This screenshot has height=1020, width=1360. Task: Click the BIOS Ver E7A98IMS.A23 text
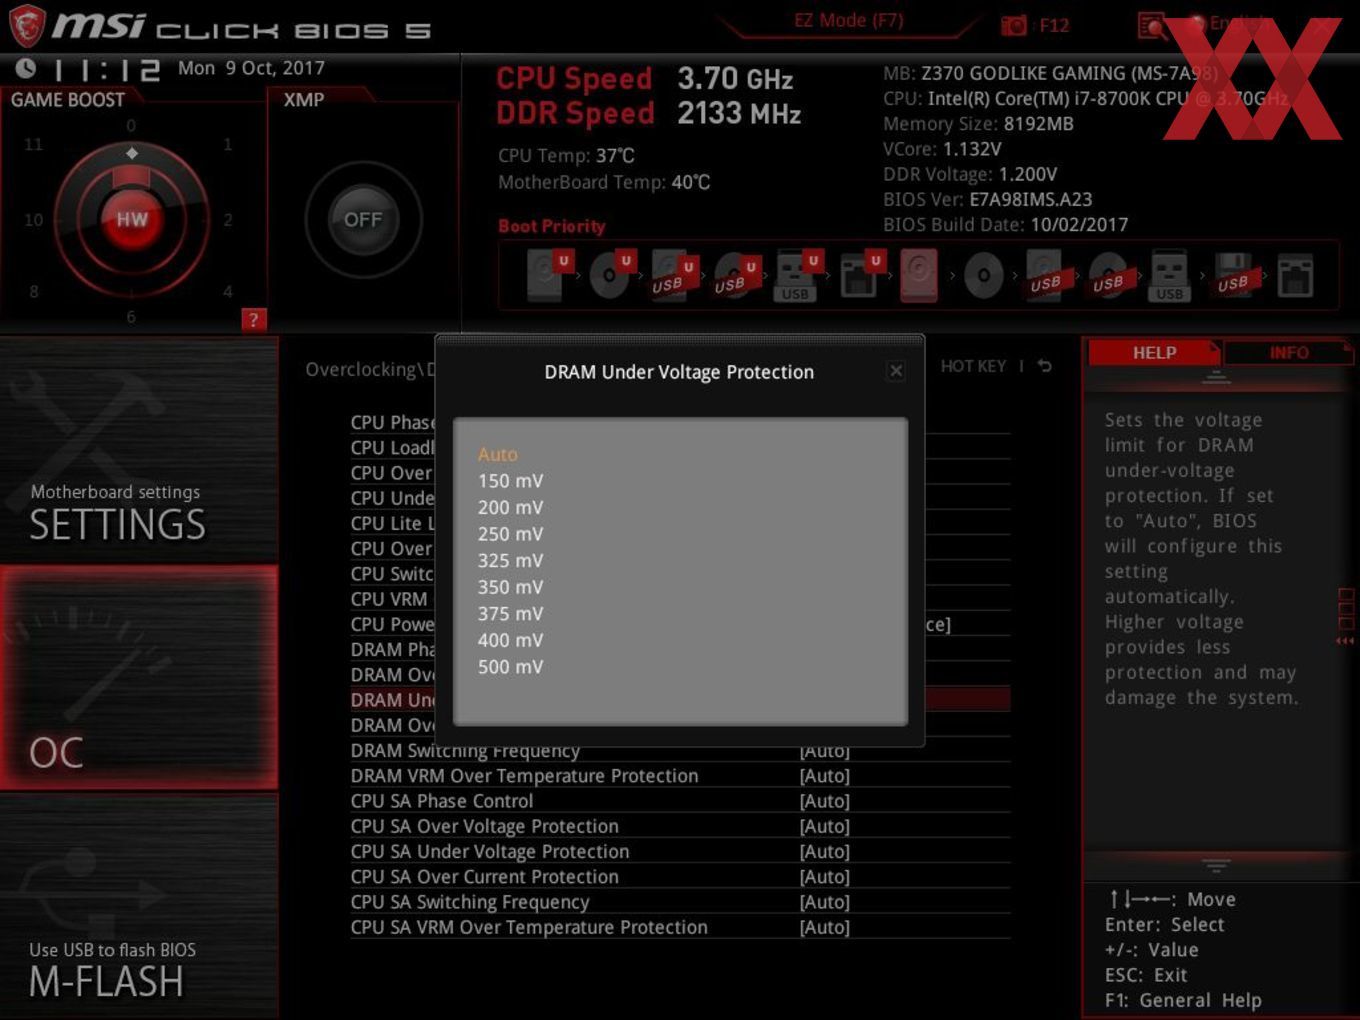(987, 199)
